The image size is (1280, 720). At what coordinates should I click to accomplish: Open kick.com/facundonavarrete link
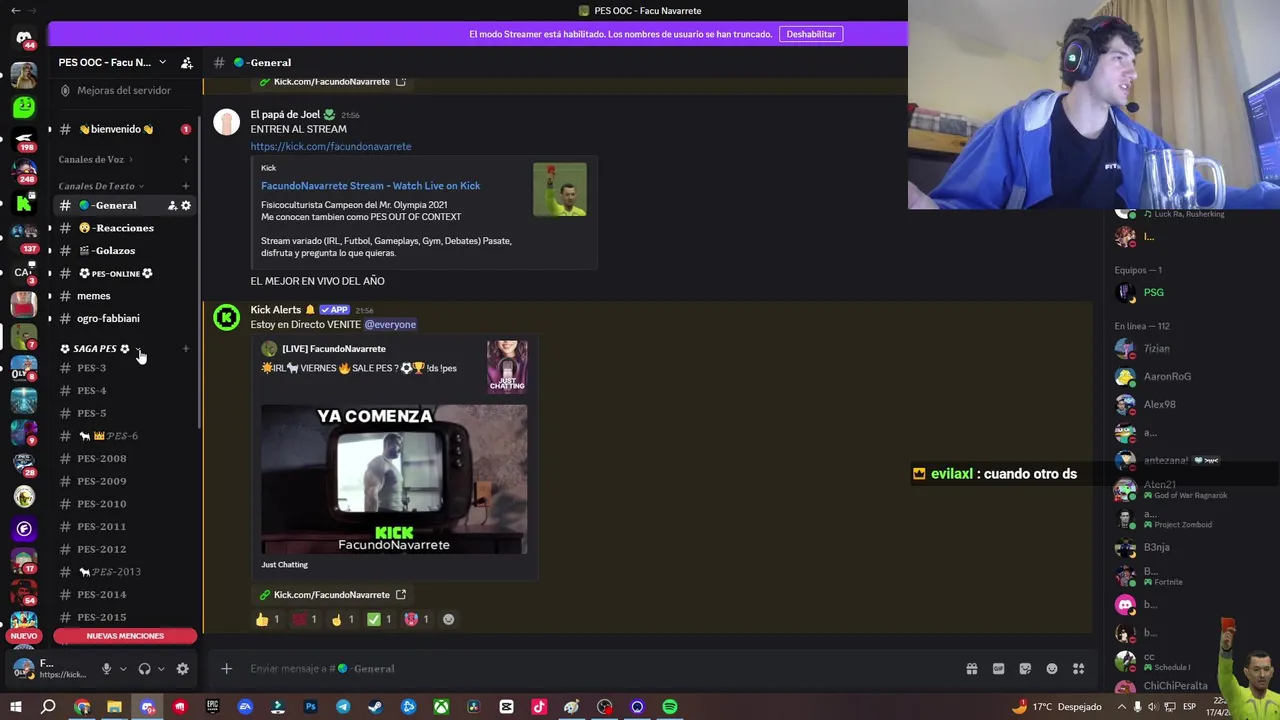coord(331,147)
